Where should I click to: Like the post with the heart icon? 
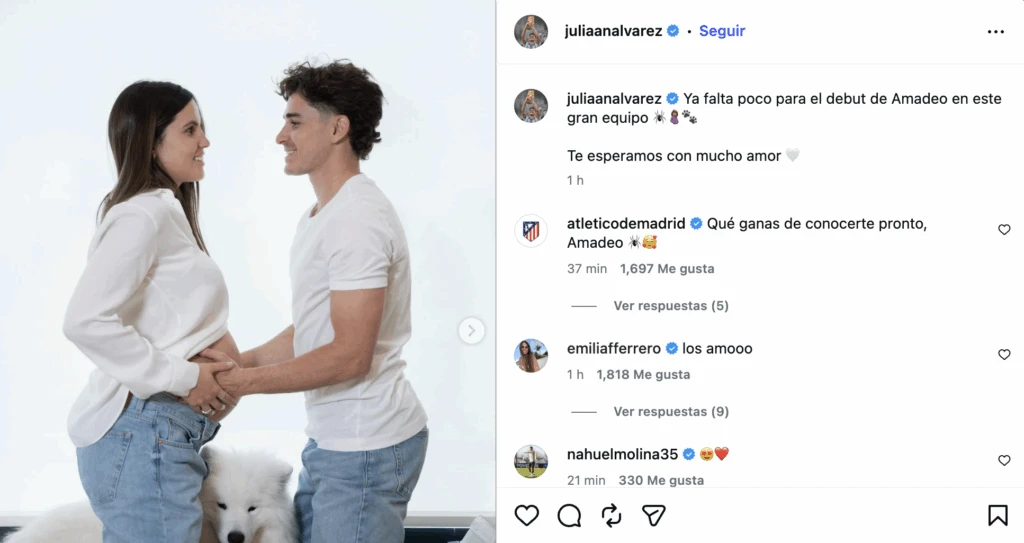coord(526,516)
